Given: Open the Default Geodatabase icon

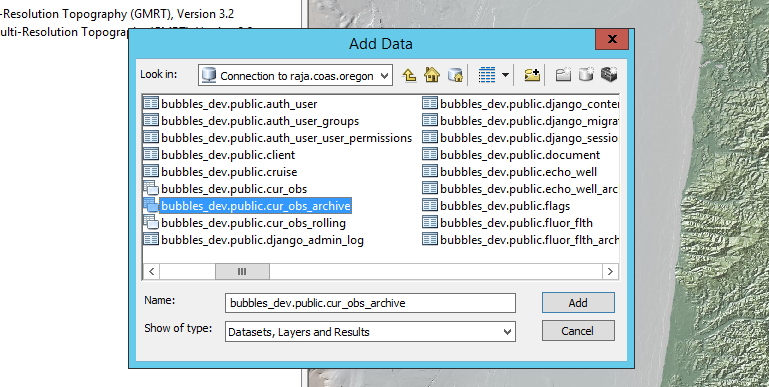Looking at the screenshot, I should coord(455,75).
